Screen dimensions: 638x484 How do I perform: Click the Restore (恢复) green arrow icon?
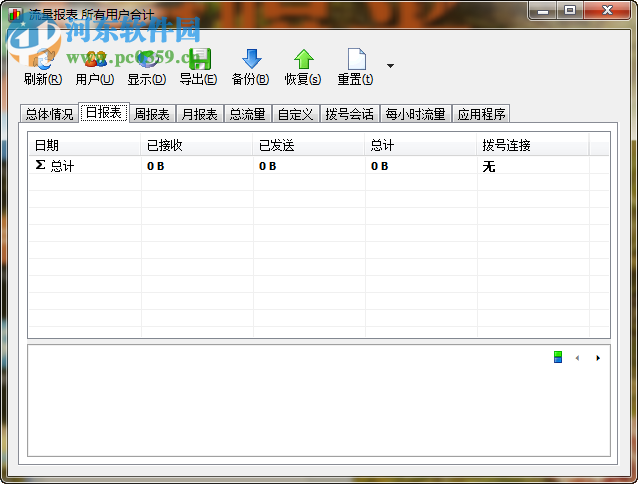pyautogui.click(x=303, y=59)
